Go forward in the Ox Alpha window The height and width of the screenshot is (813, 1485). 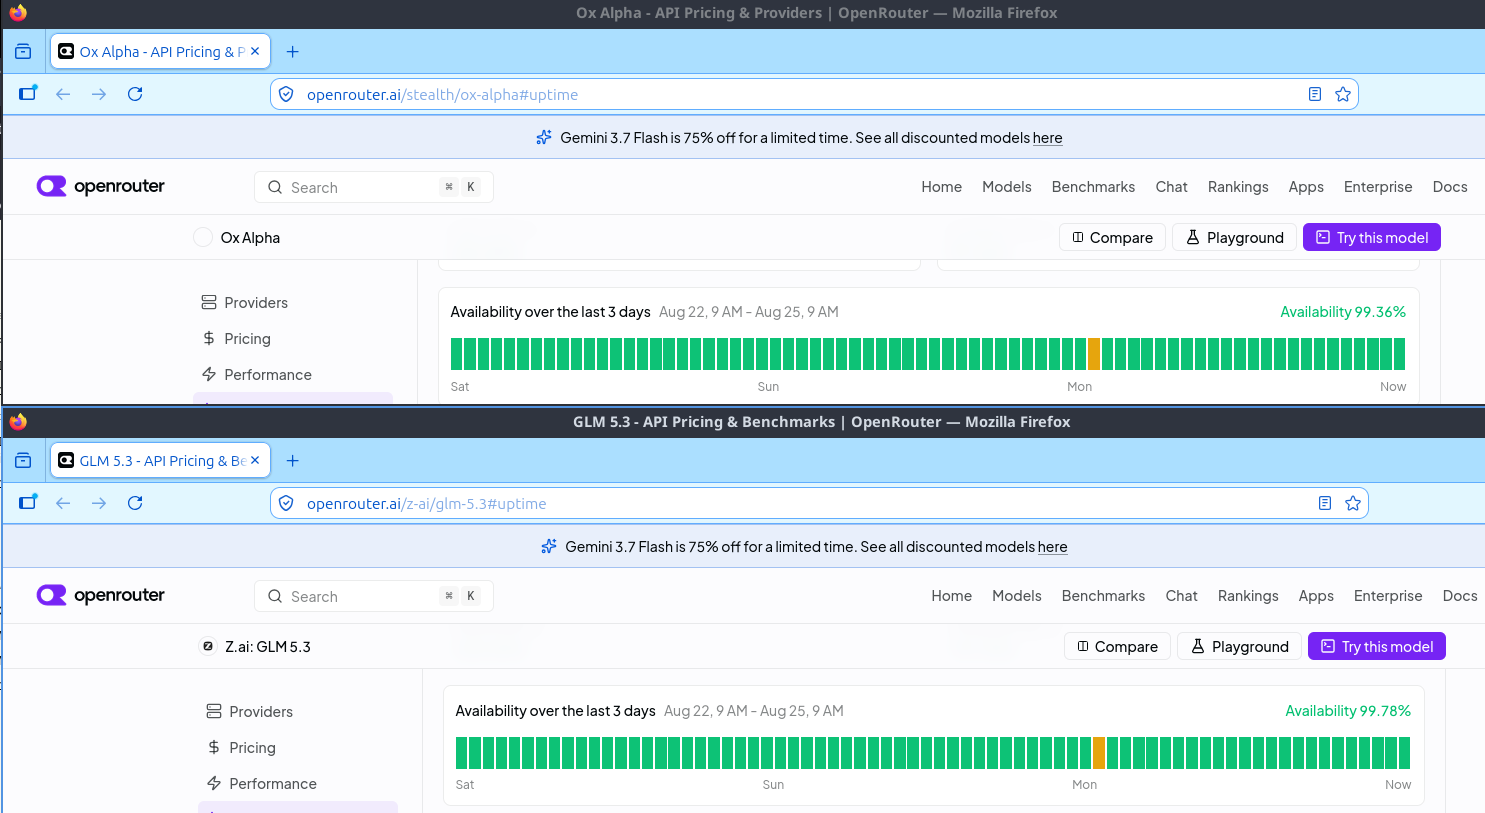[x=99, y=94]
